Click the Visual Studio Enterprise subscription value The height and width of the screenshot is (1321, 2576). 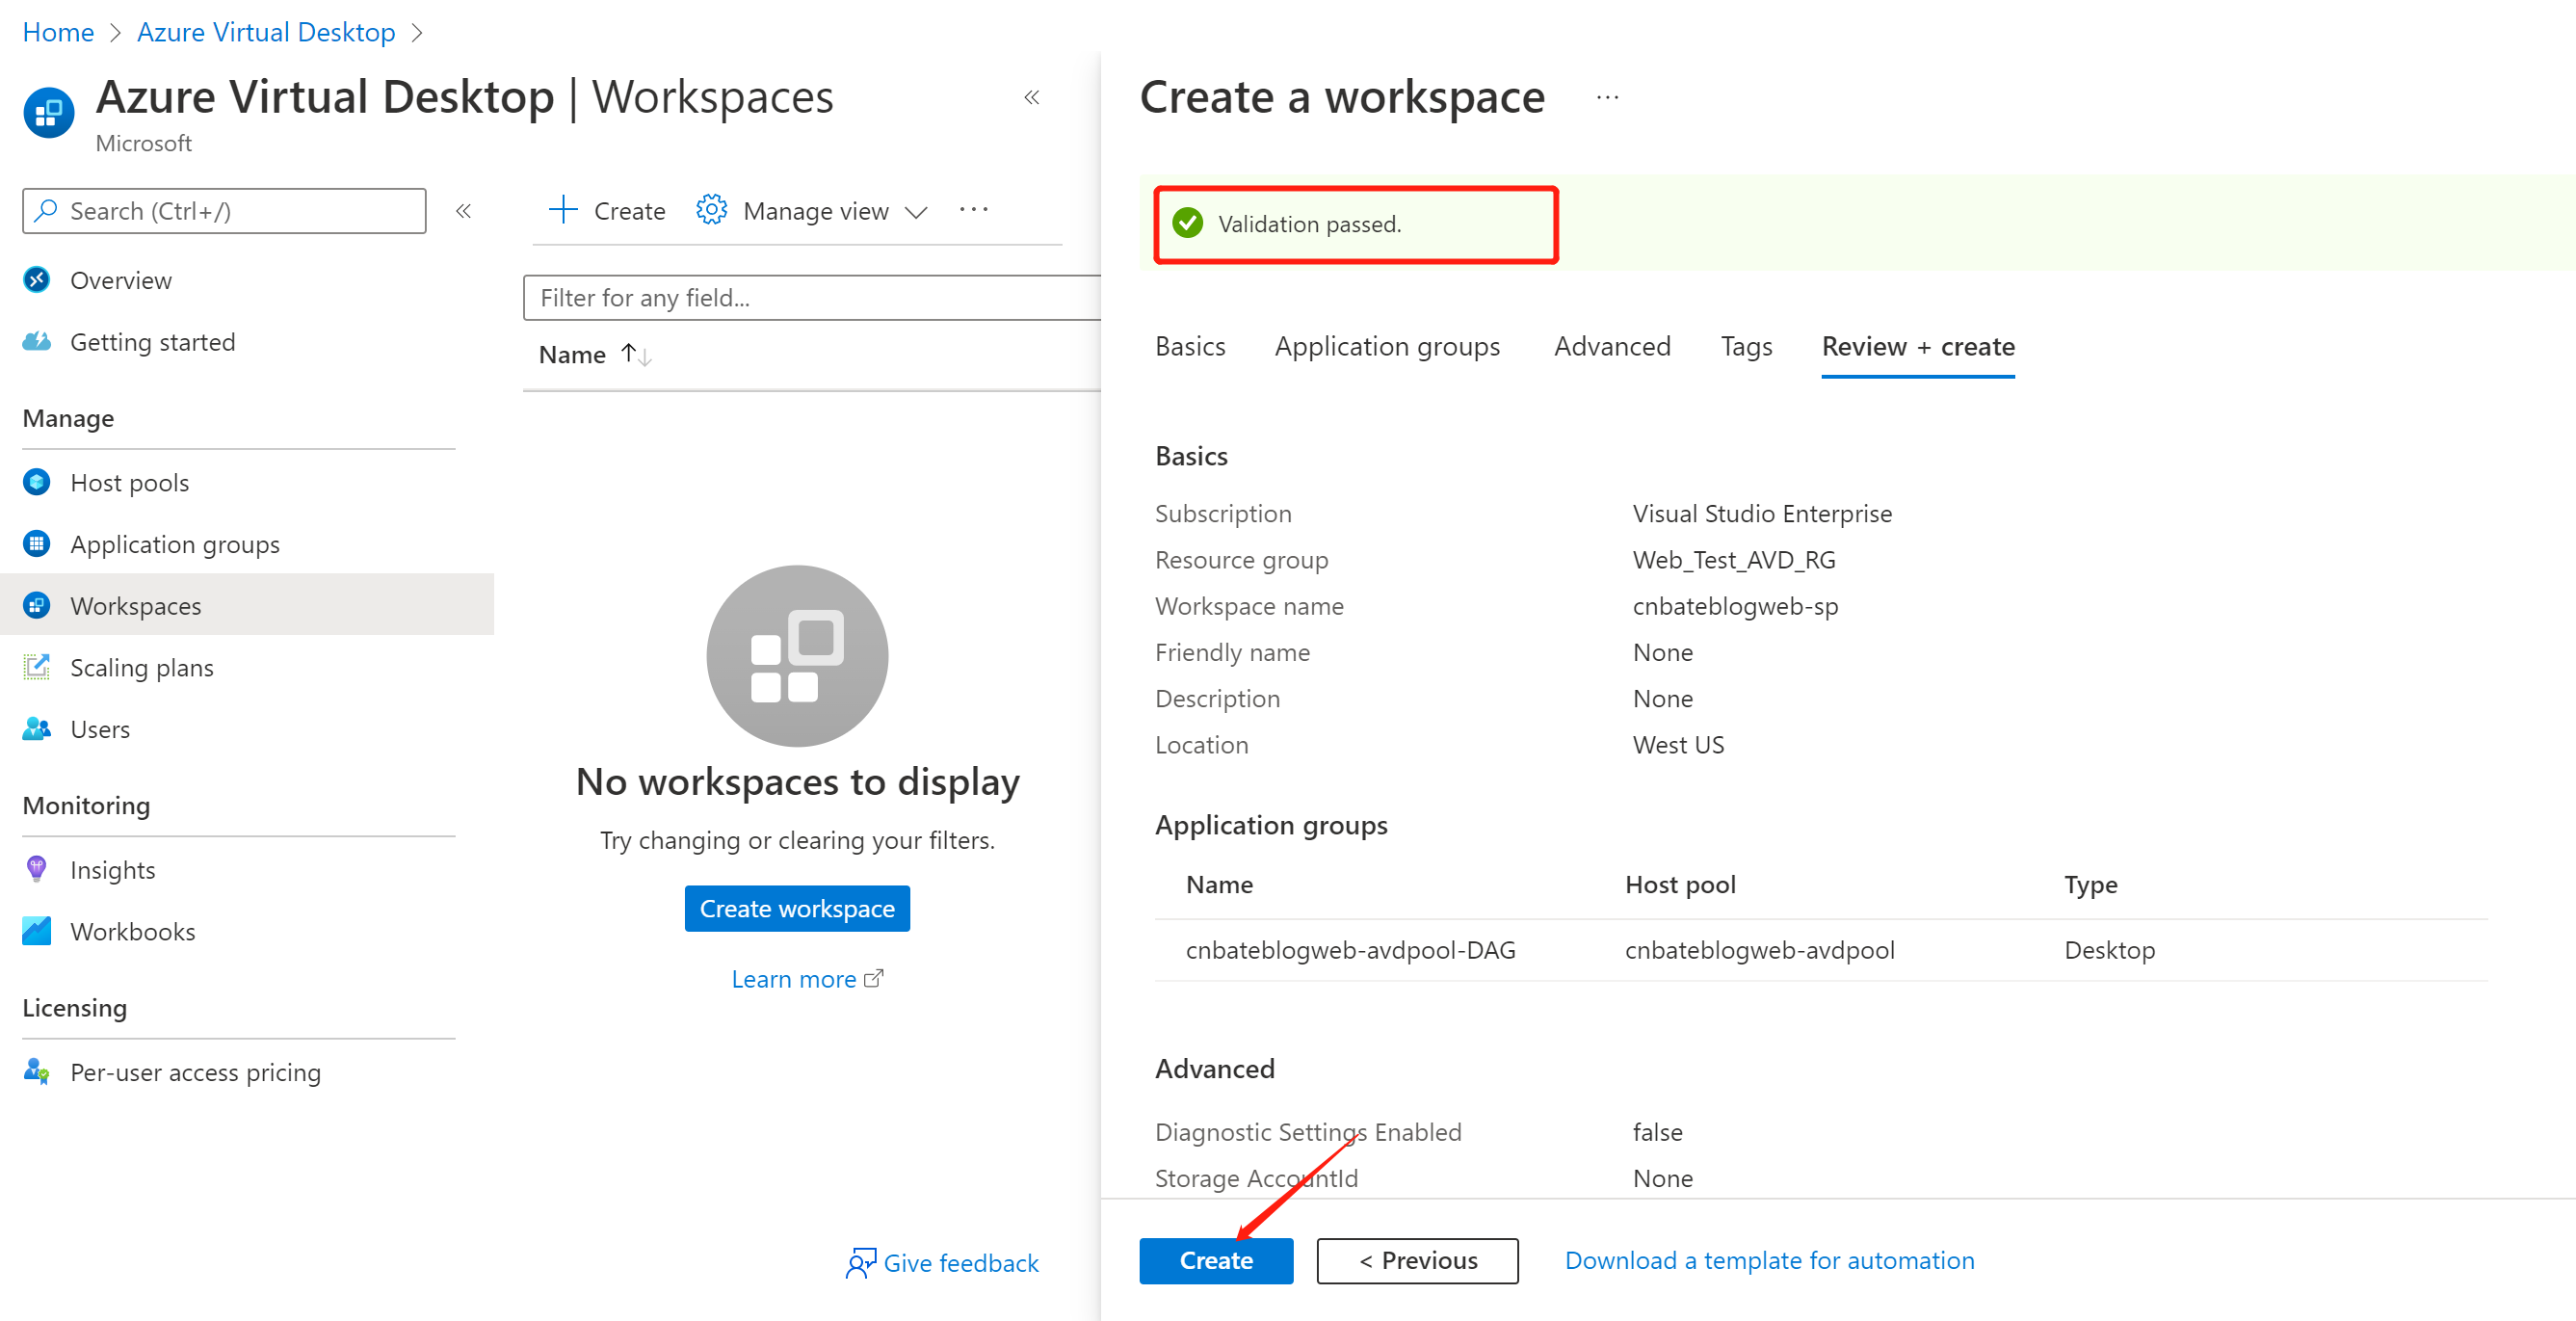point(1762,513)
